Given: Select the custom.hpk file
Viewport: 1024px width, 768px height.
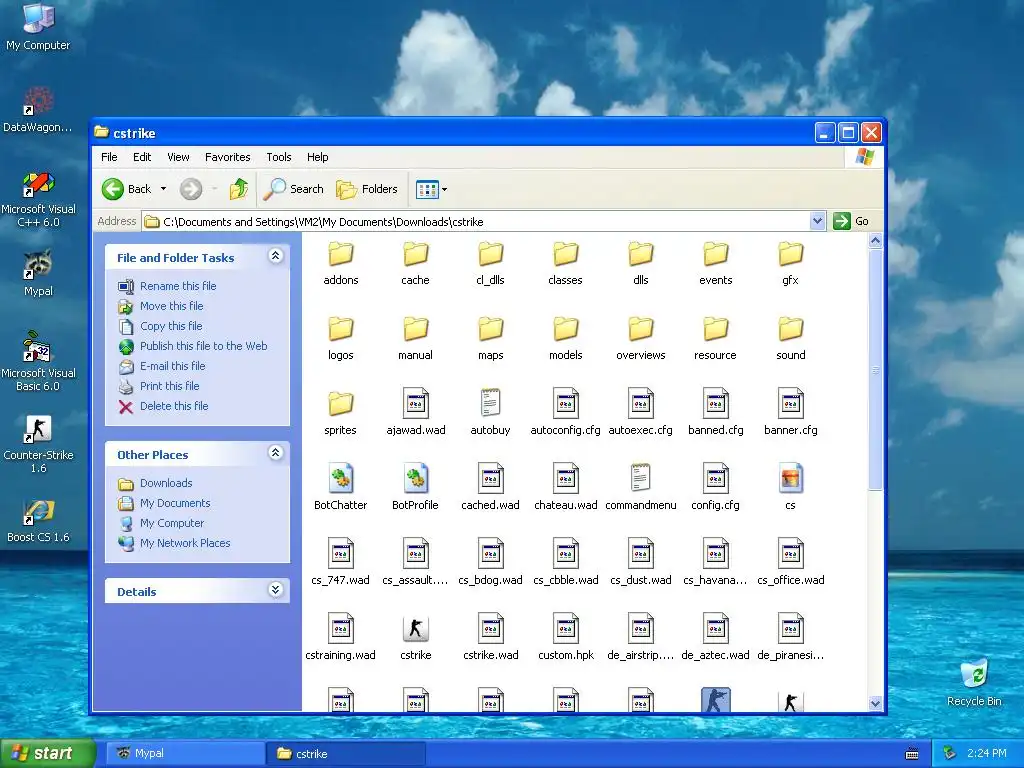Looking at the screenshot, I should tap(566, 638).
